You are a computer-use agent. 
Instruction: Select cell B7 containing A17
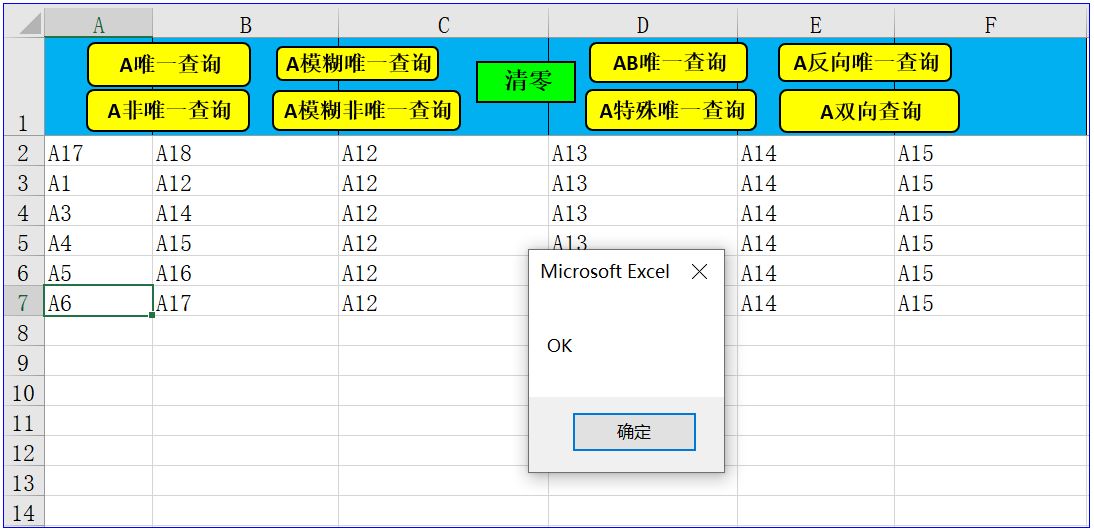(246, 301)
